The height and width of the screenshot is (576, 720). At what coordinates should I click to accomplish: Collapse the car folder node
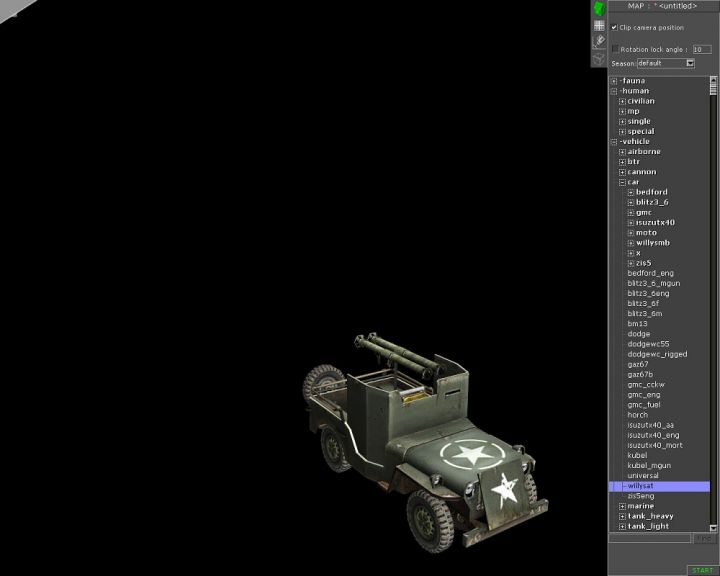click(x=622, y=182)
